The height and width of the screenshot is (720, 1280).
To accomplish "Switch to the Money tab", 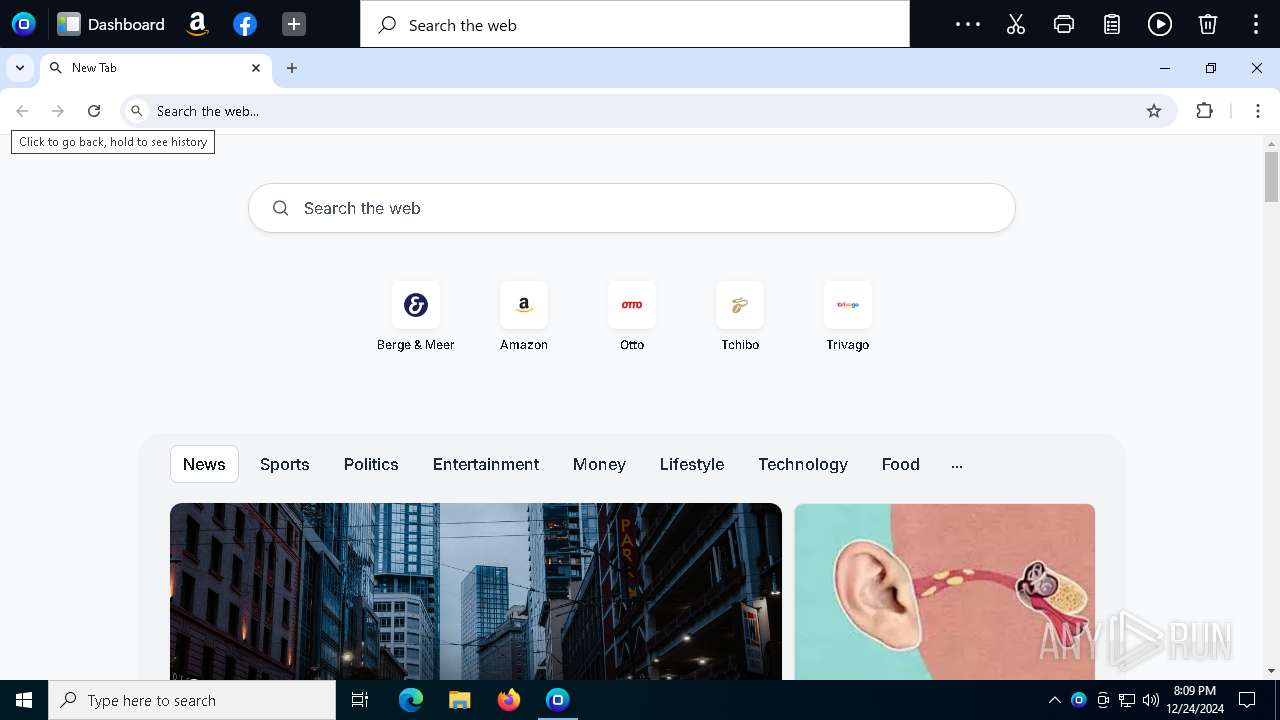I will tap(599, 464).
